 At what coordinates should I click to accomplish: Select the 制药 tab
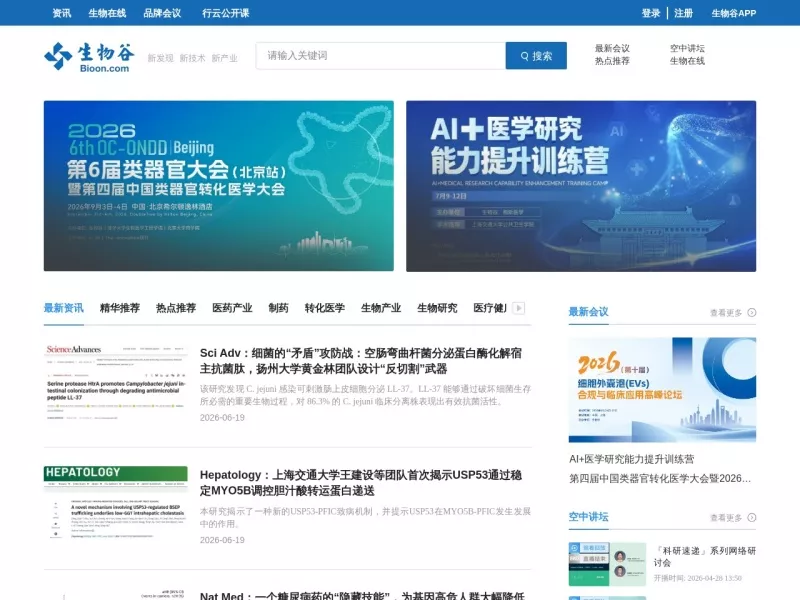coord(279,308)
